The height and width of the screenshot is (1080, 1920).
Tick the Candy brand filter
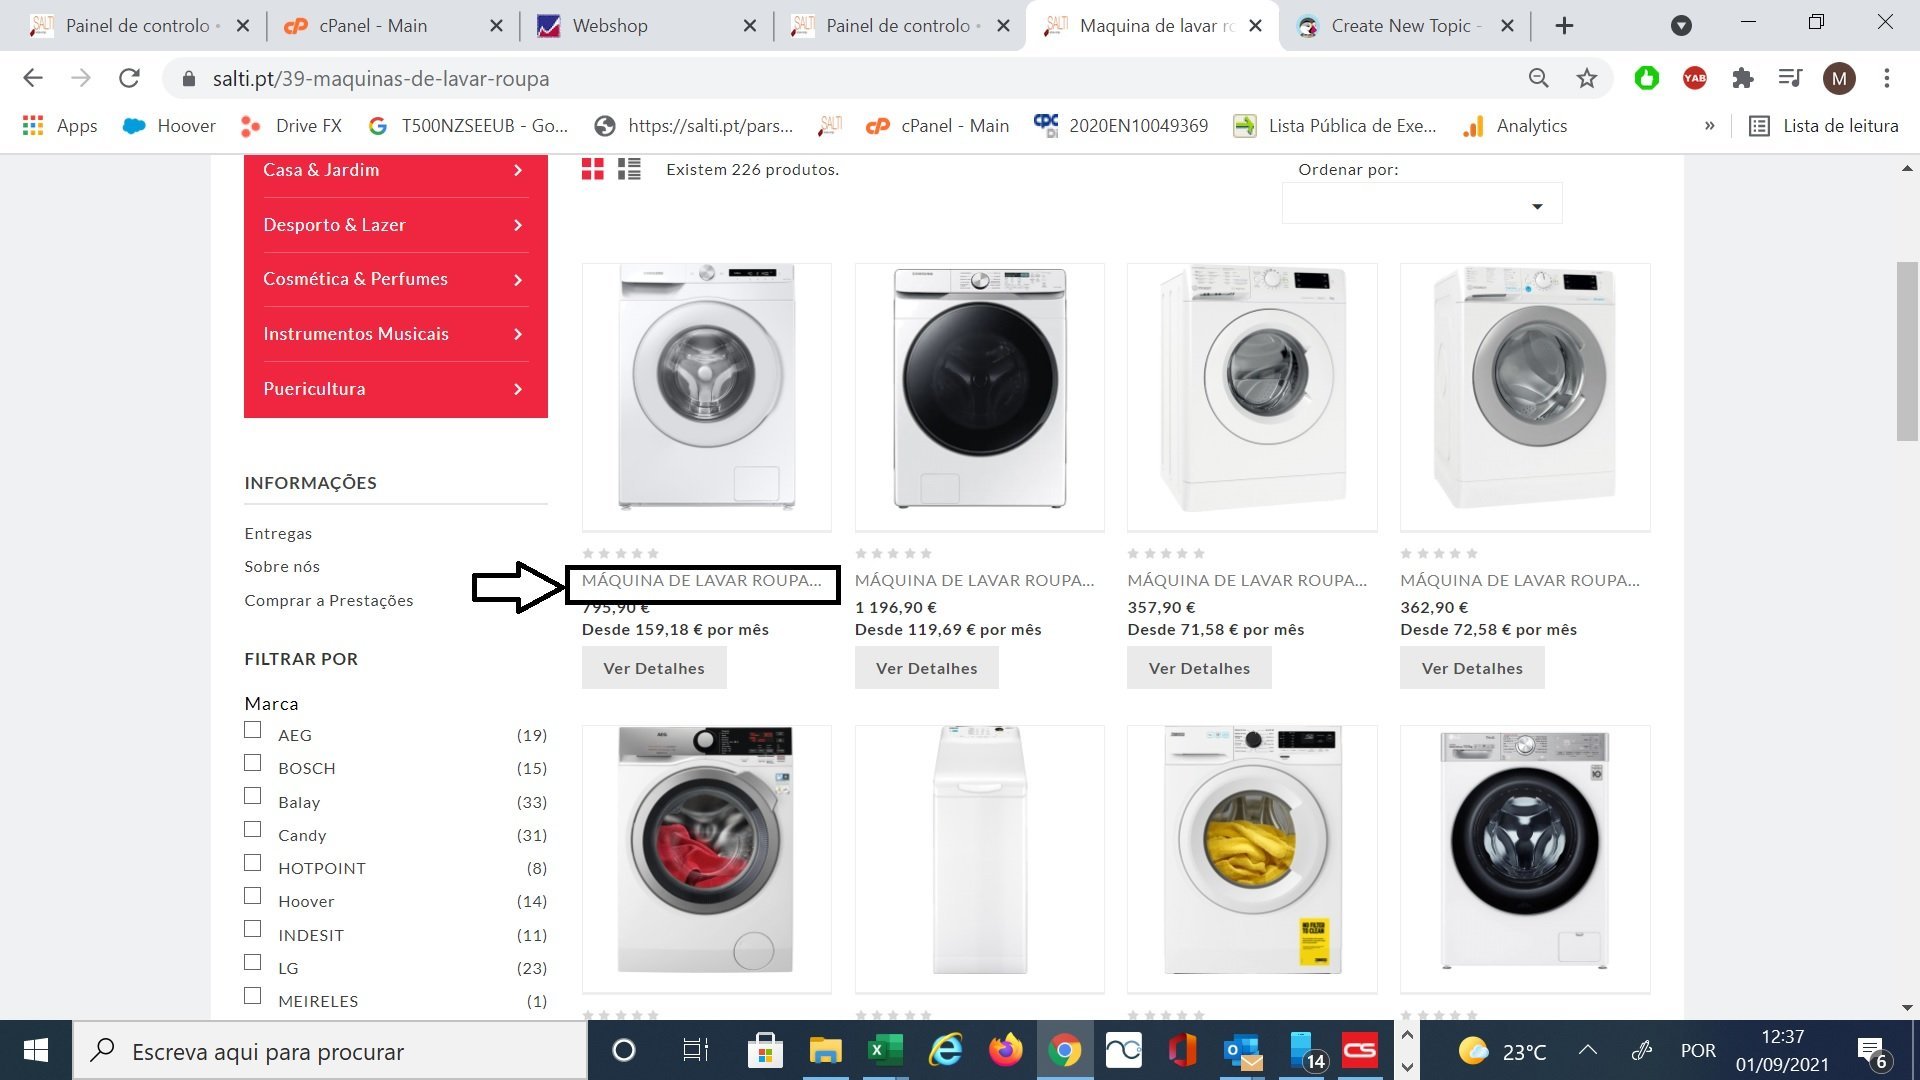[253, 830]
